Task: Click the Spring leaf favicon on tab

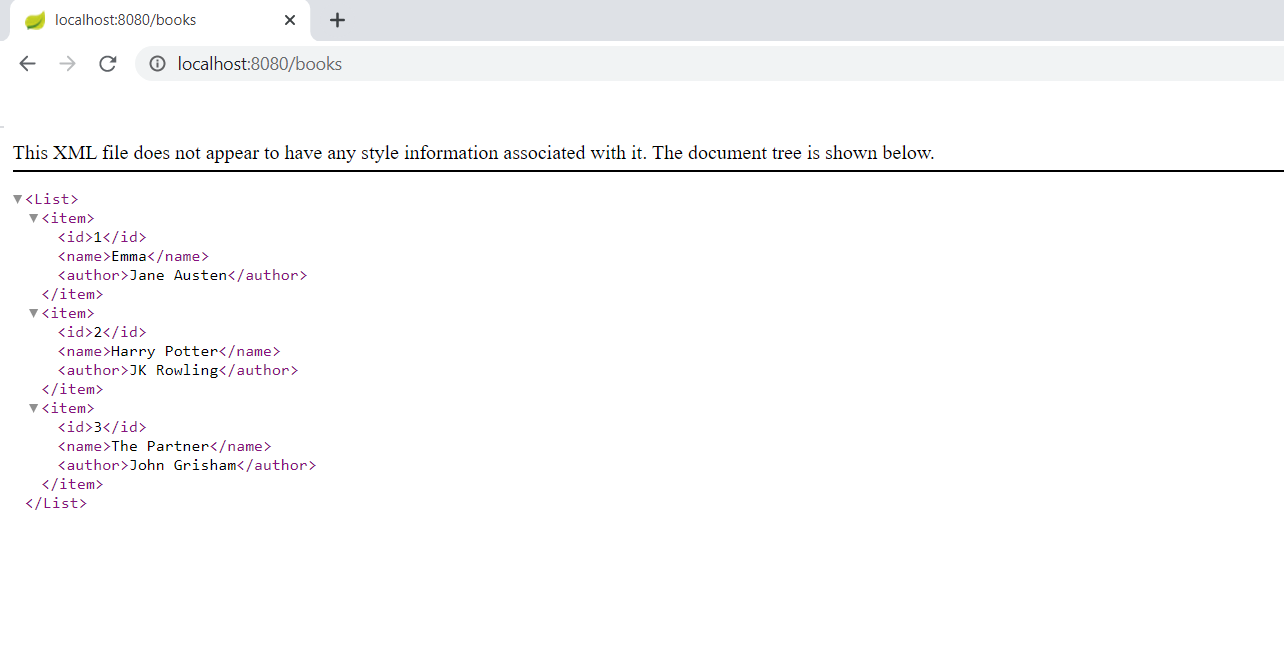Action: 35,20
